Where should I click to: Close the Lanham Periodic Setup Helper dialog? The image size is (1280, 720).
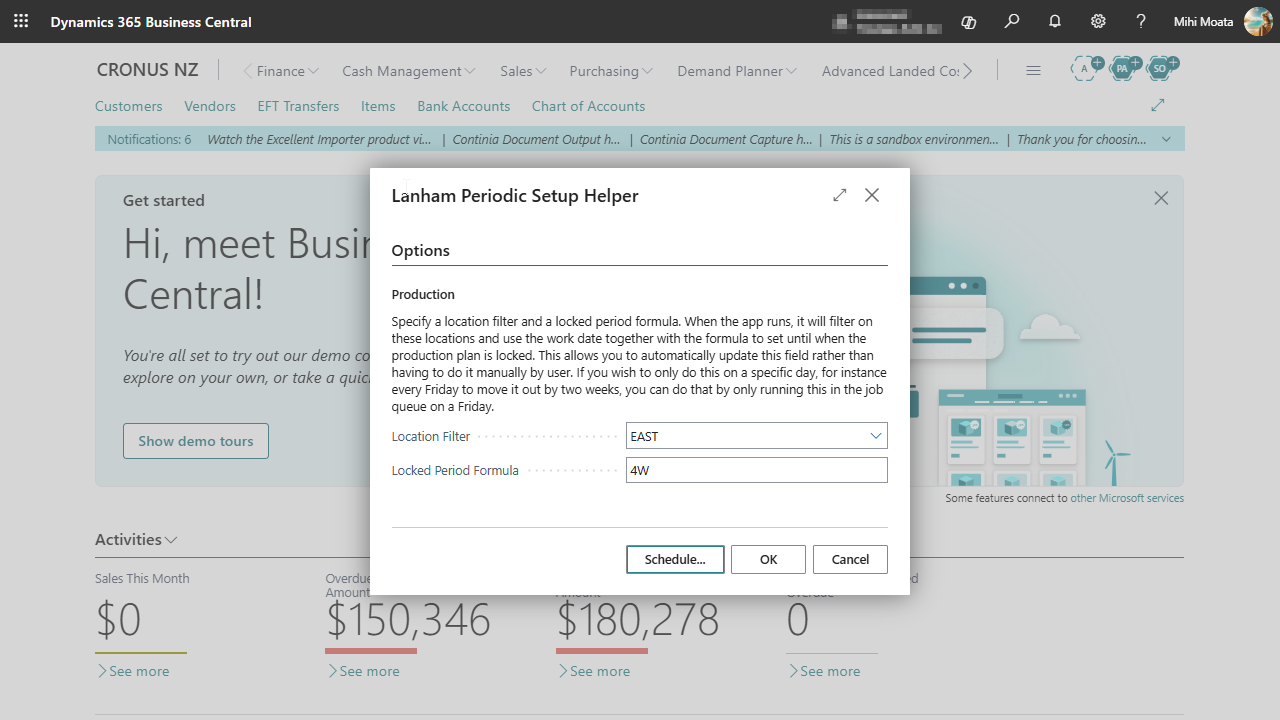872,195
